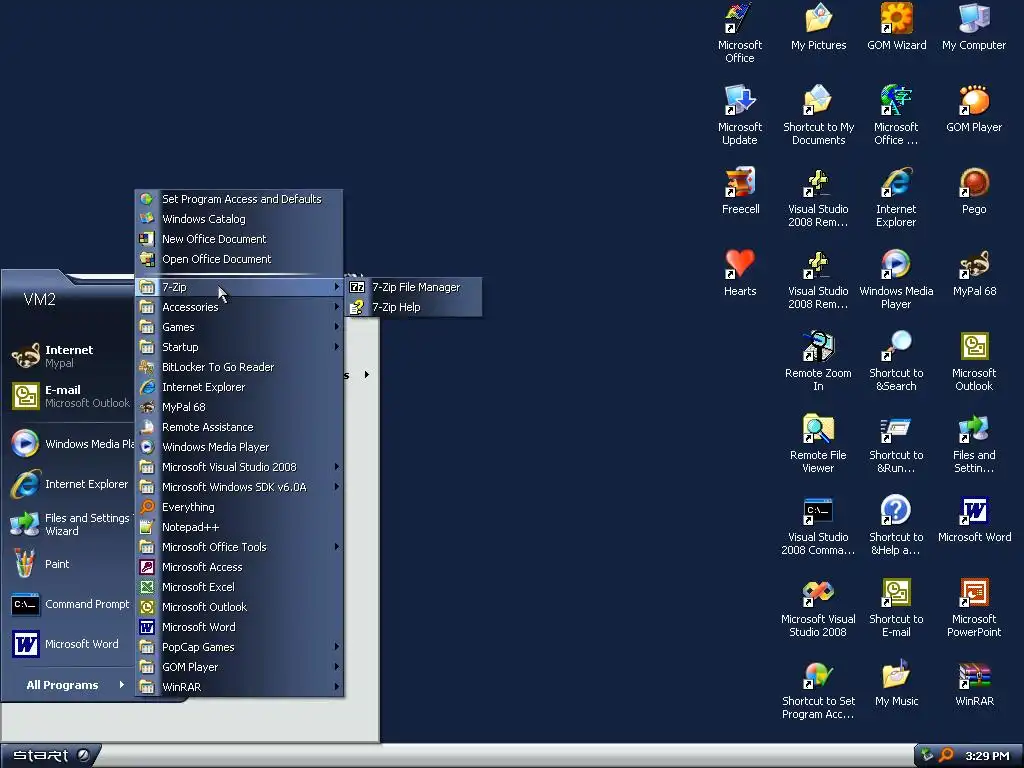Open Shortcut to My Documents icon
This screenshot has height=768, width=1024.
(818, 115)
